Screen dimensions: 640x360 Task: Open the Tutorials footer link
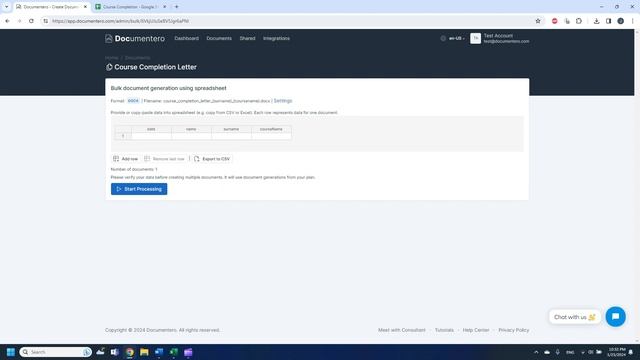pyautogui.click(x=444, y=330)
